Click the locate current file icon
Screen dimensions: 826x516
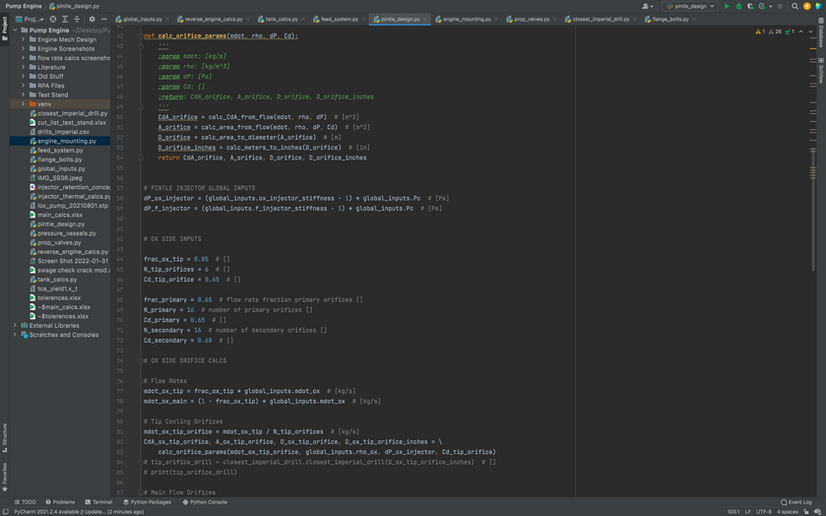click(55, 19)
